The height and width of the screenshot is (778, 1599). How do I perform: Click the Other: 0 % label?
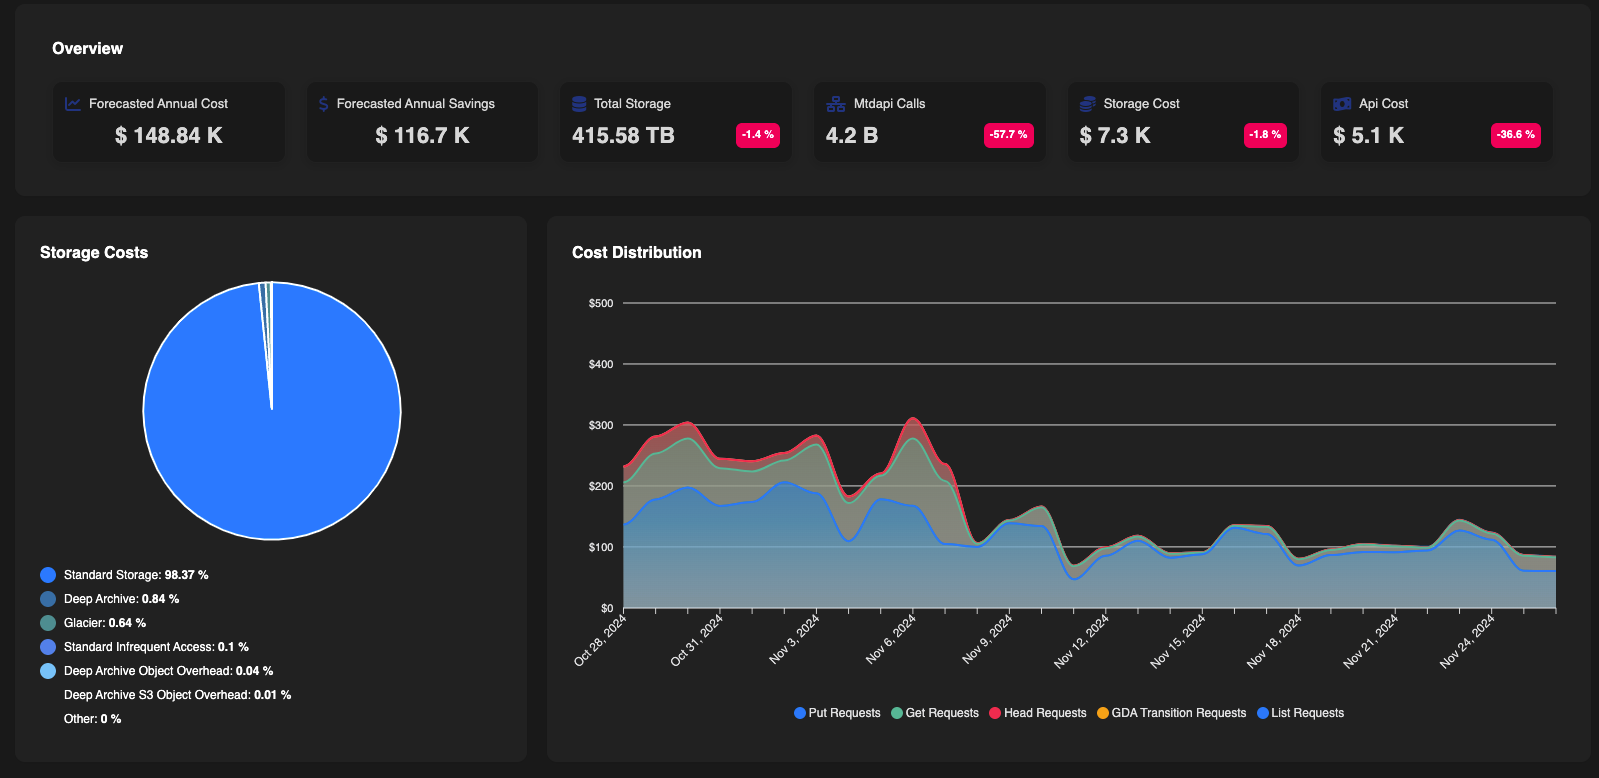[x=93, y=719]
